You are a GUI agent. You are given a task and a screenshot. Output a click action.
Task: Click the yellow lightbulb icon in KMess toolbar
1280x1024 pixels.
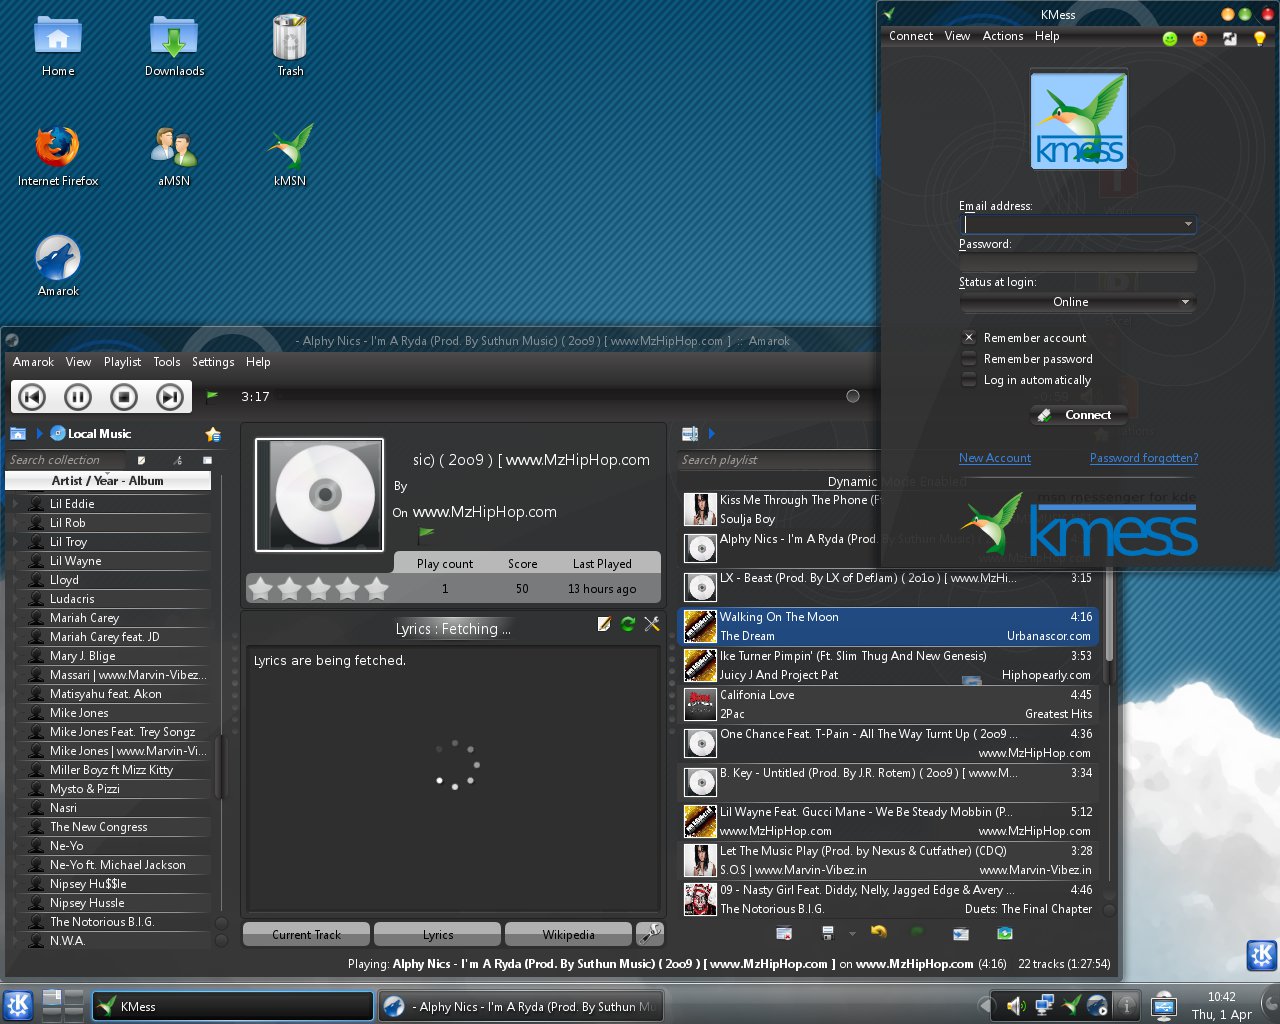pos(1260,38)
